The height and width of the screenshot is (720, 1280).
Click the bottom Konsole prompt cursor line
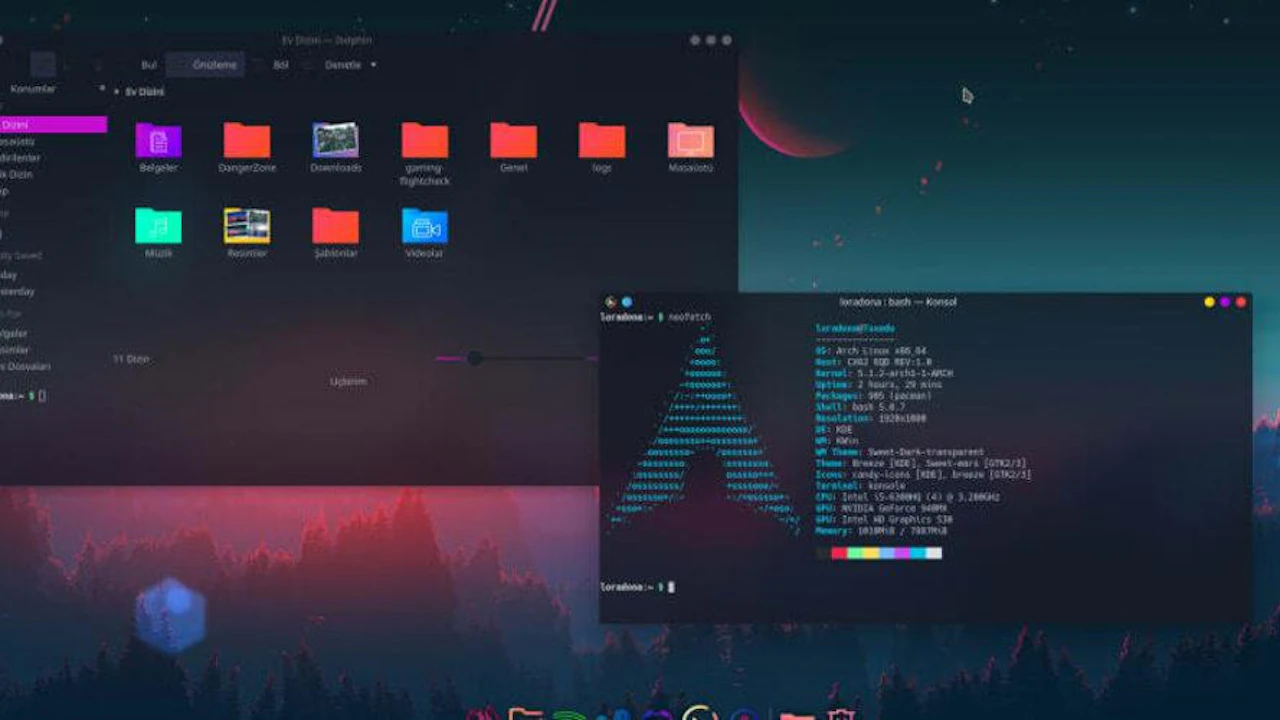point(637,587)
